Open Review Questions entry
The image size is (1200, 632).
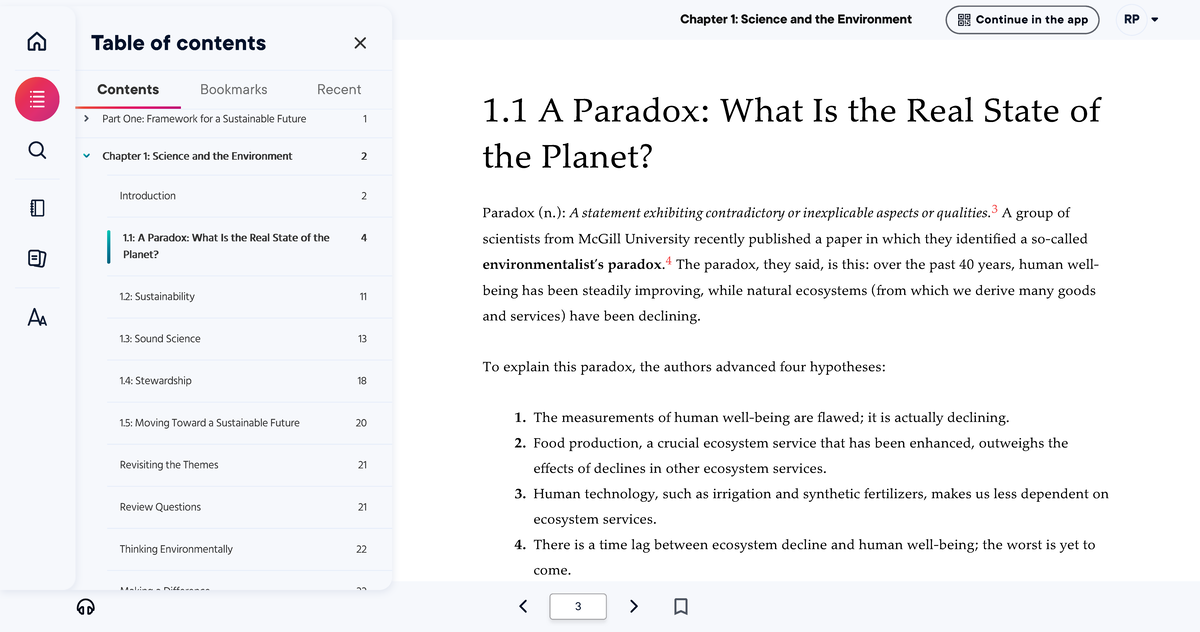tap(160, 507)
